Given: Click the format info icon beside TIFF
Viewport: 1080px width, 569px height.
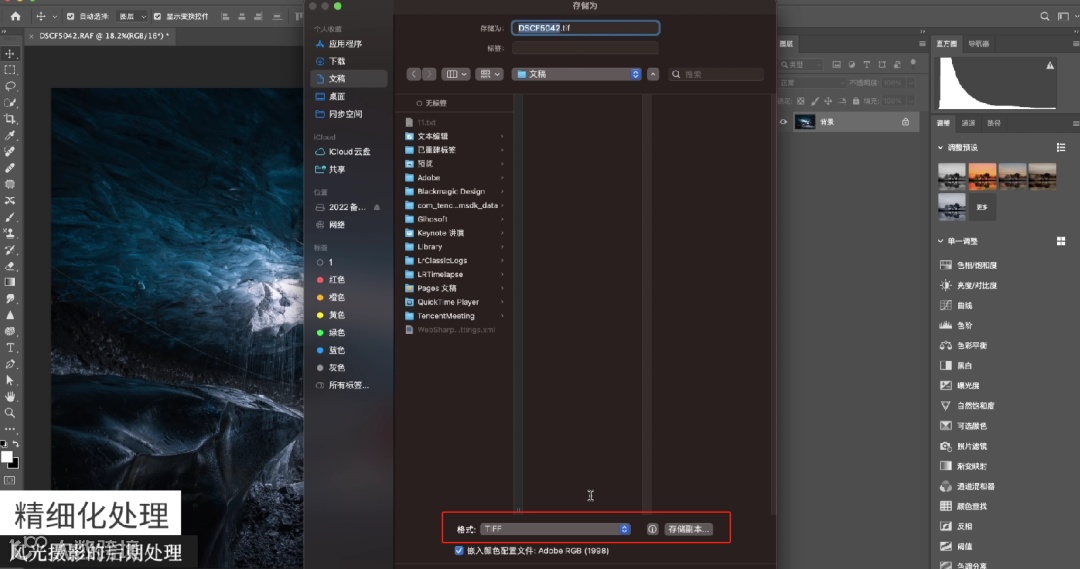Looking at the screenshot, I should pyautogui.click(x=652, y=529).
